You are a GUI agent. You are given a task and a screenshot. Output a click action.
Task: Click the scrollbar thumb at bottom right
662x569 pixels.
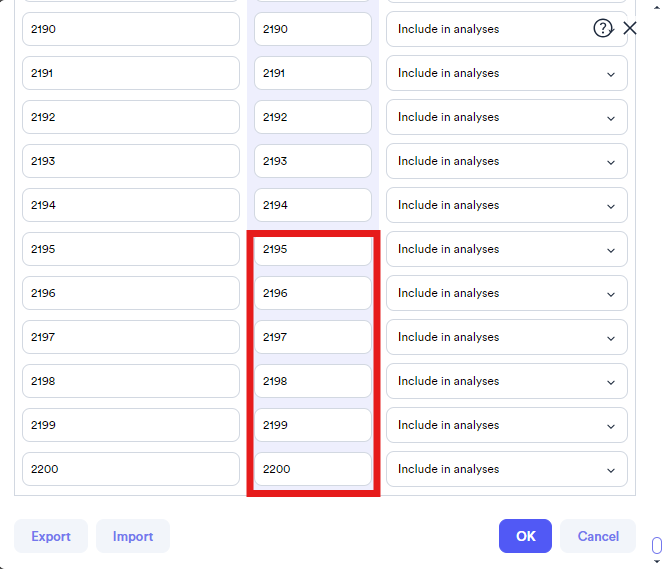point(657,545)
